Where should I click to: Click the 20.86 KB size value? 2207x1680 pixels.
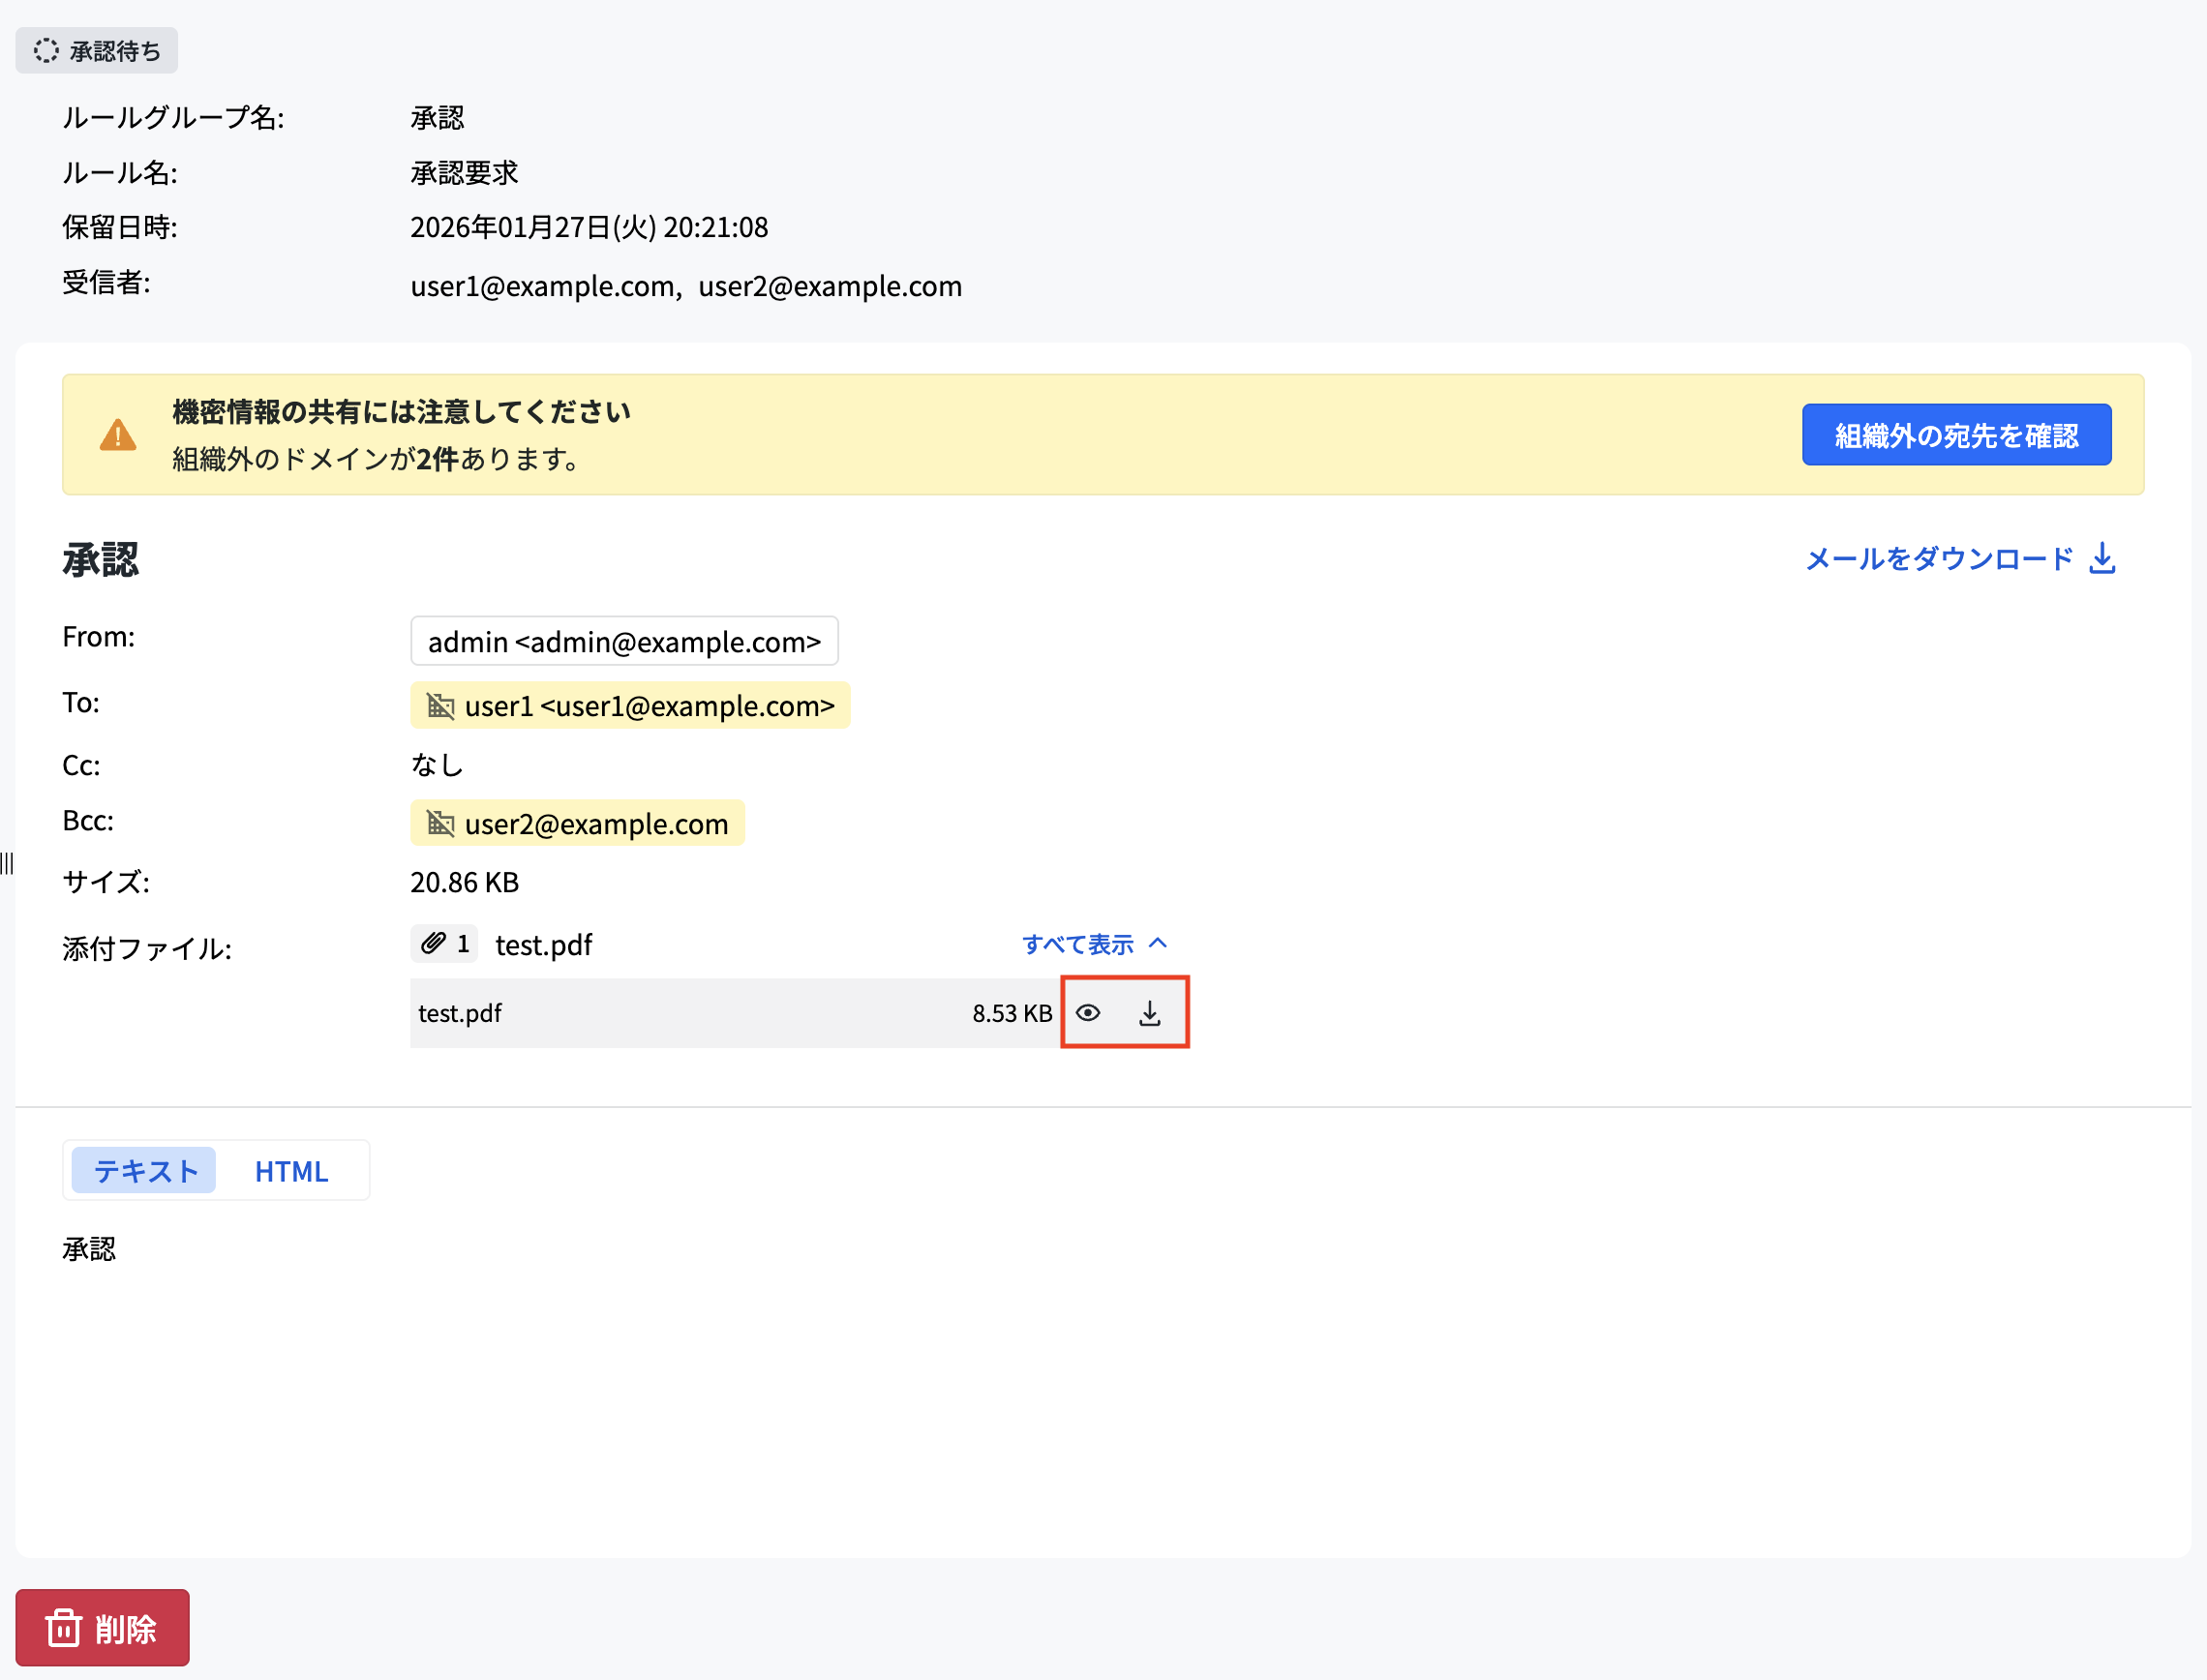click(x=465, y=882)
